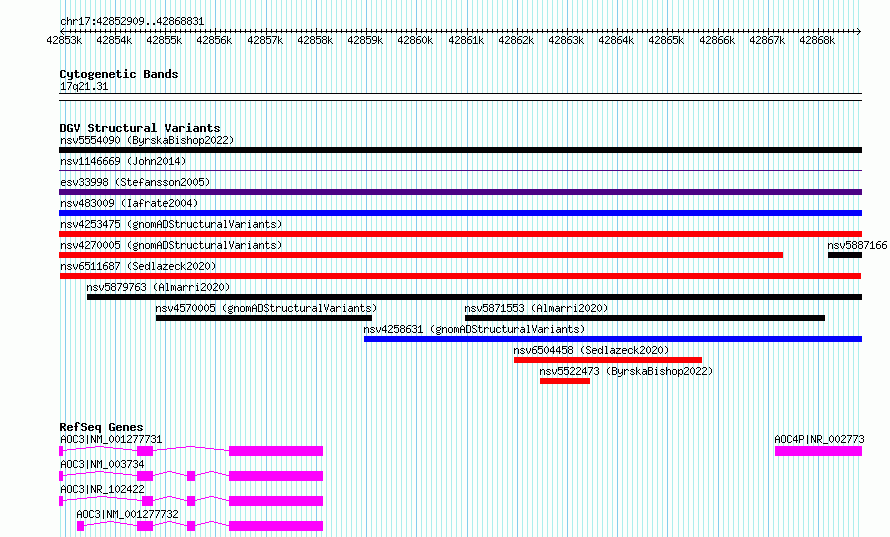This screenshot has width=890, height=537.
Task: Click the AOC3|NR_102422 gene model
Action: (191, 501)
